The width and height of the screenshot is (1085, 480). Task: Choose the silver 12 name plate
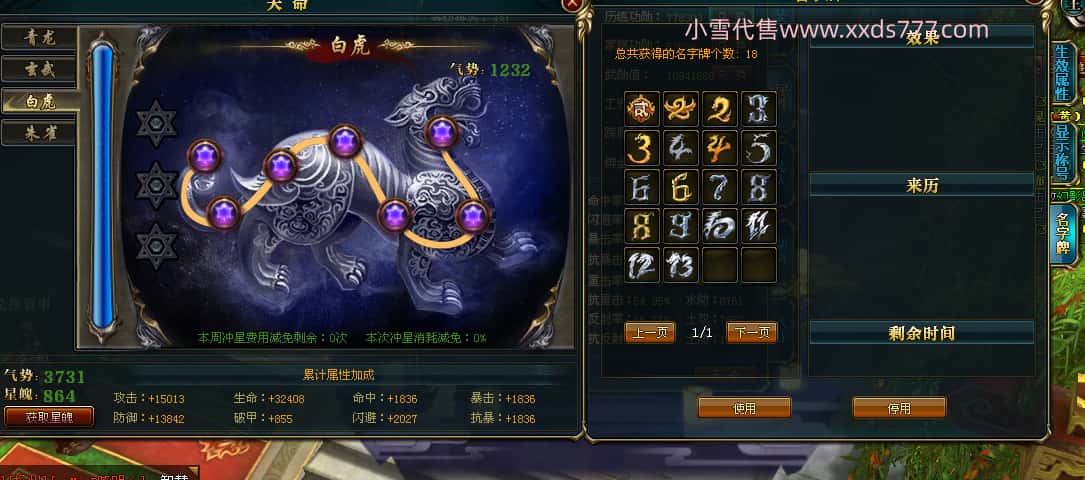click(641, 265)
